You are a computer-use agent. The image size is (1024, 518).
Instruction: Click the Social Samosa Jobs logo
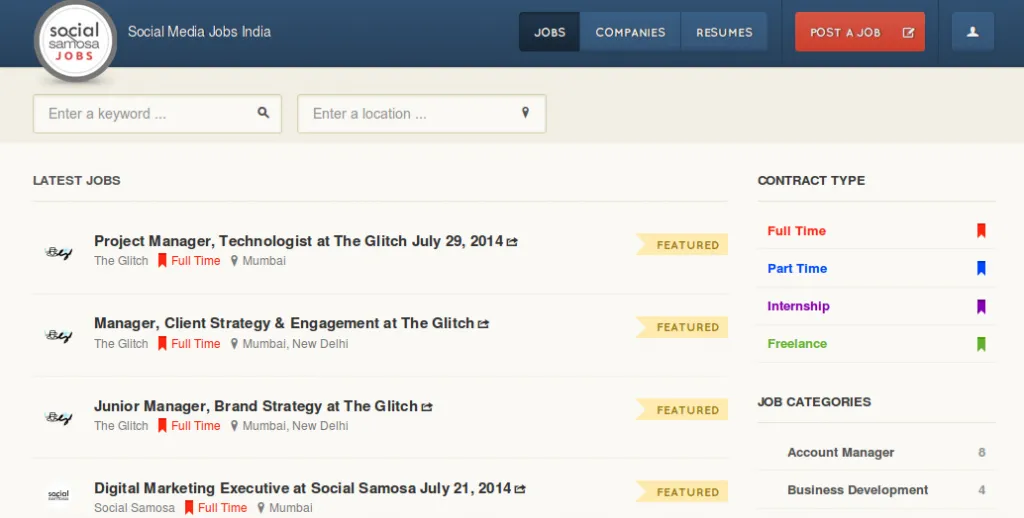75,42
